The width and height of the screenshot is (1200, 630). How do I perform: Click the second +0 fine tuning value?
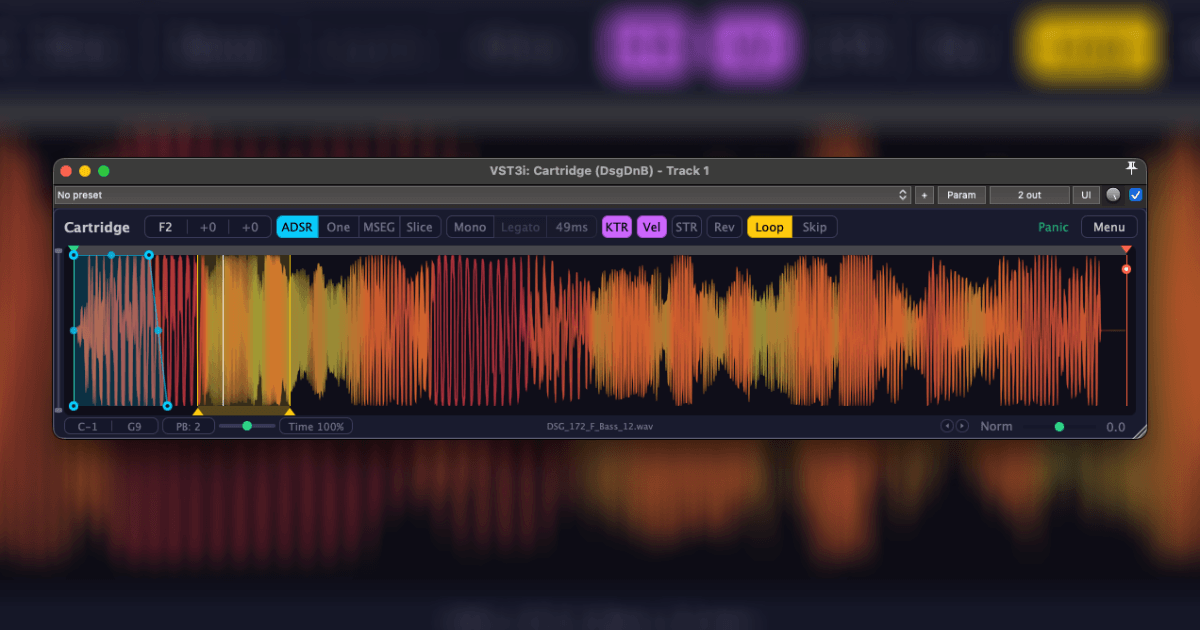pos(250,227)
